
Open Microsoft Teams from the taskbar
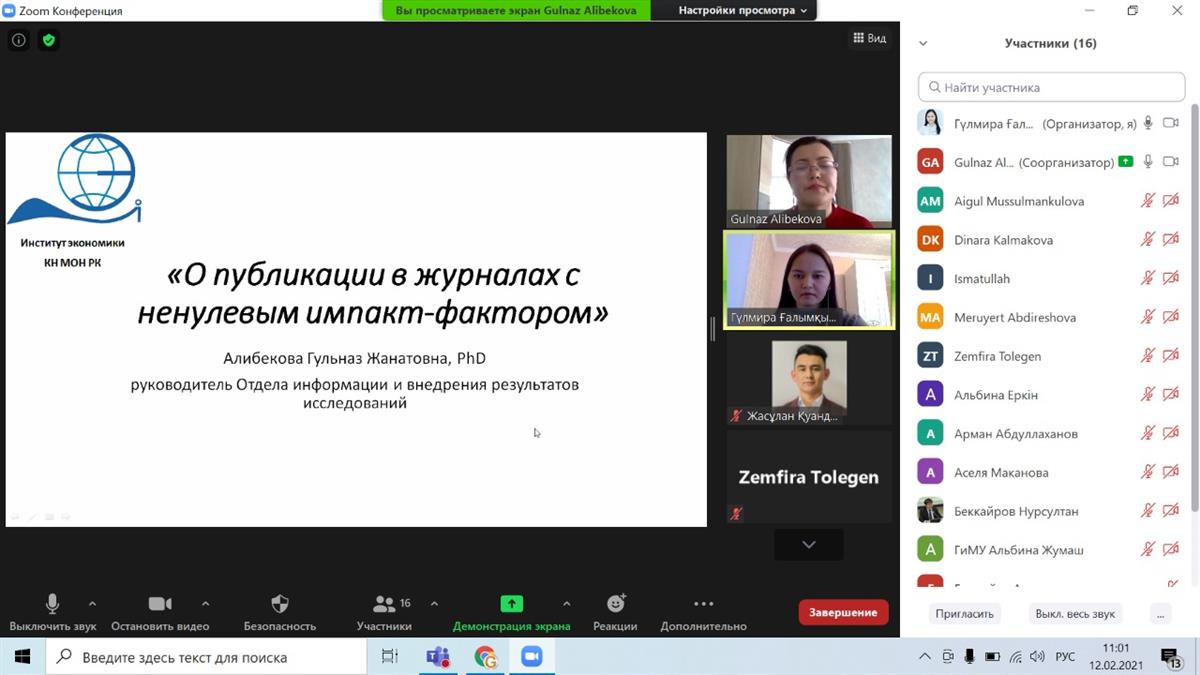[438, 657]
